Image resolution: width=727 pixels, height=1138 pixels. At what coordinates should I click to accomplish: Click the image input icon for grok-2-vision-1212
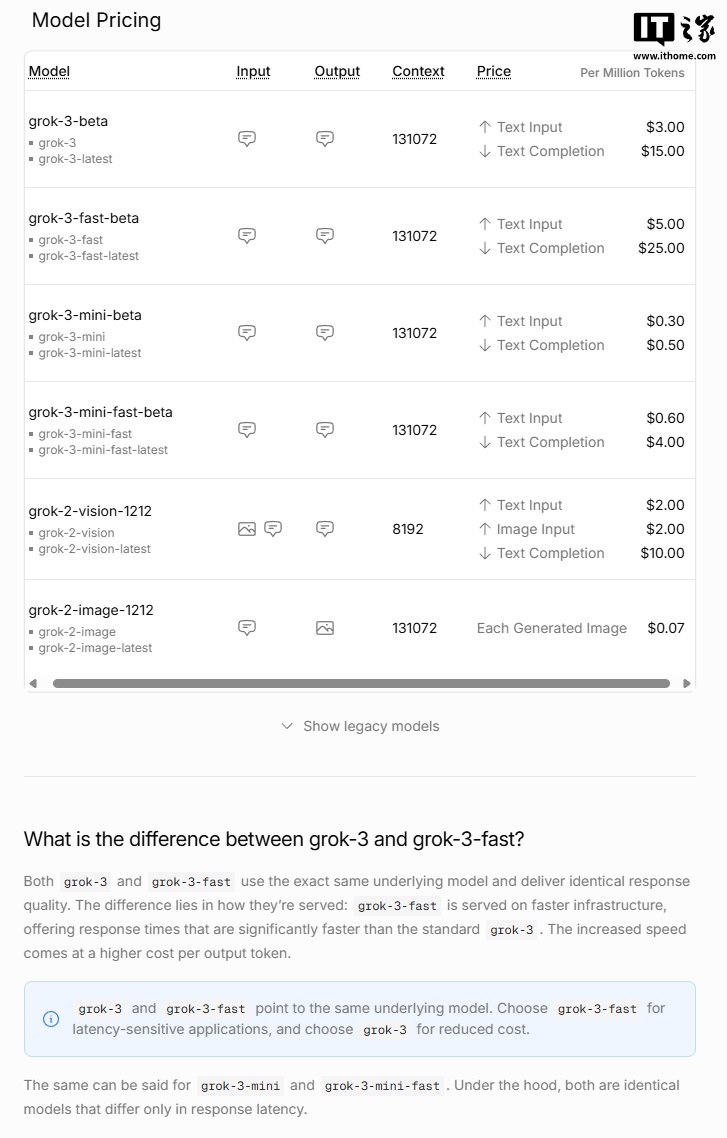pyautogui.click(x=247, y=529)
